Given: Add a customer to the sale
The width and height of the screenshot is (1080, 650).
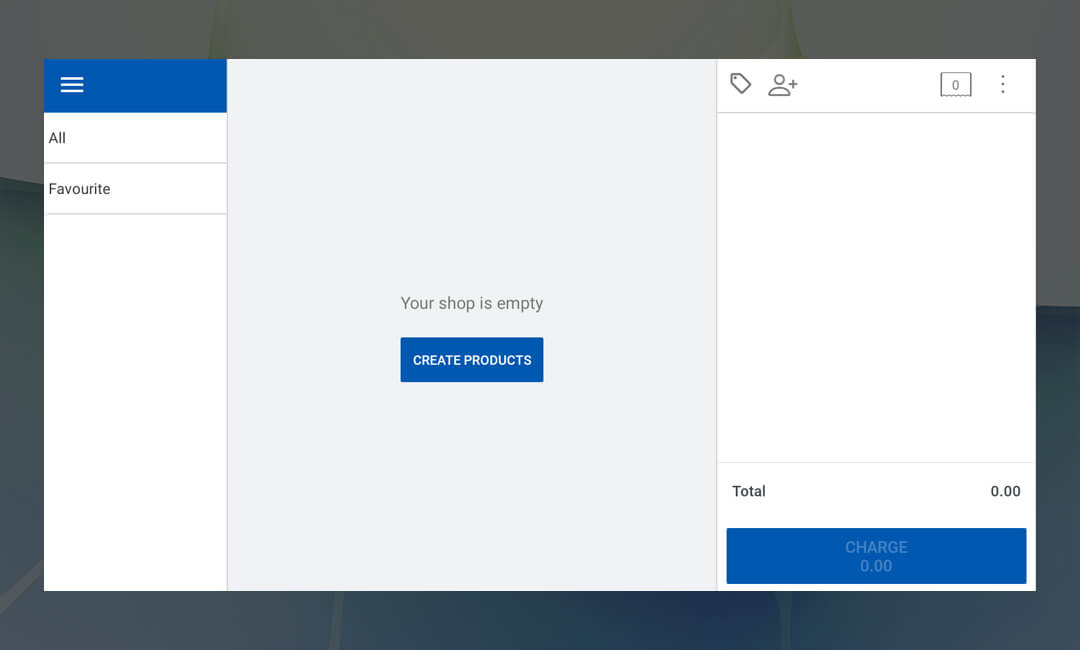Looking at the screenshot, I should (x=782, y=85).
